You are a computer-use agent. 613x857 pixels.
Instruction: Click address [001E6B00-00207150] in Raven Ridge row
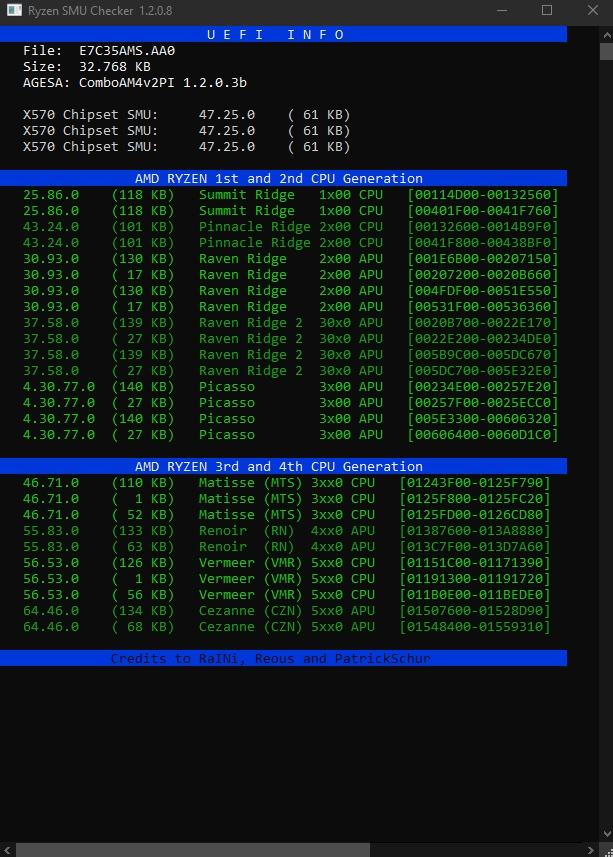(x=483, y=259)
